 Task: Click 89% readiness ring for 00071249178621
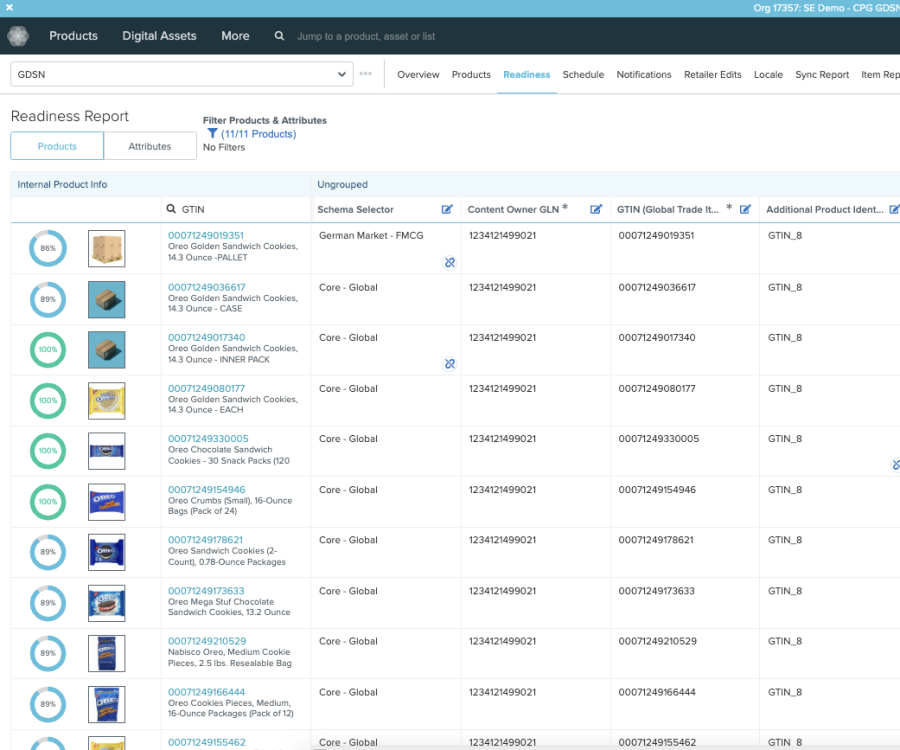click(x=48, y=552)
